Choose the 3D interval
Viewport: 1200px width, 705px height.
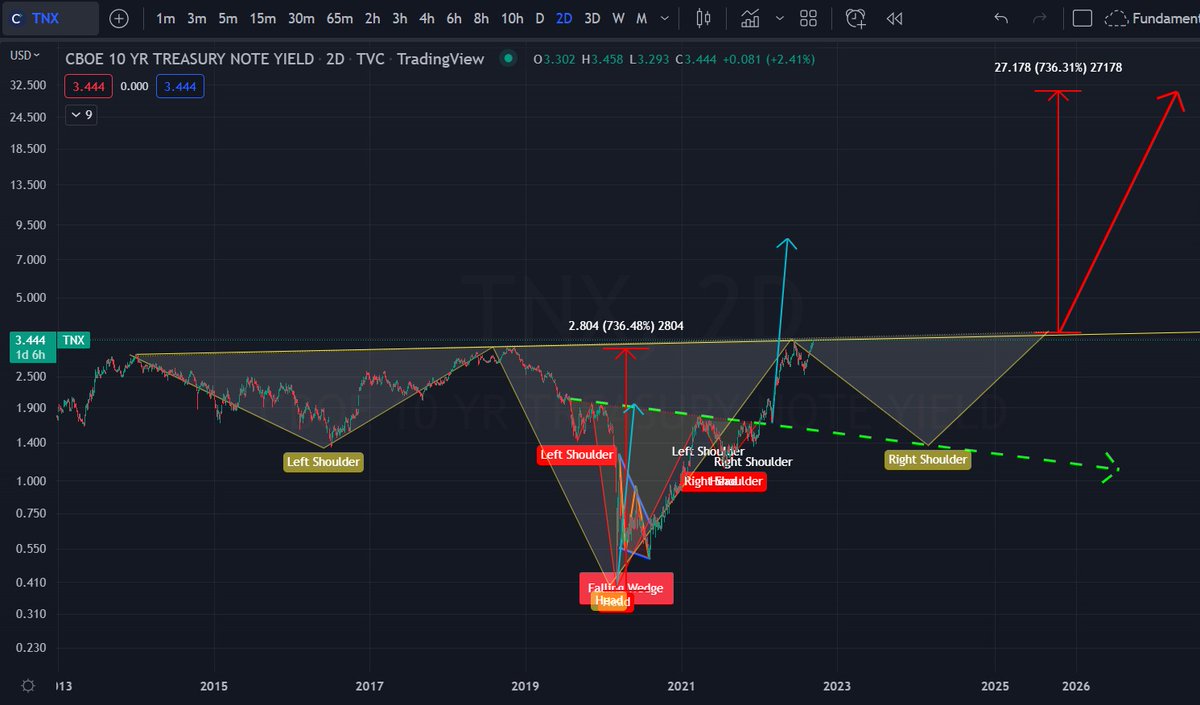[x=592, y=18]
